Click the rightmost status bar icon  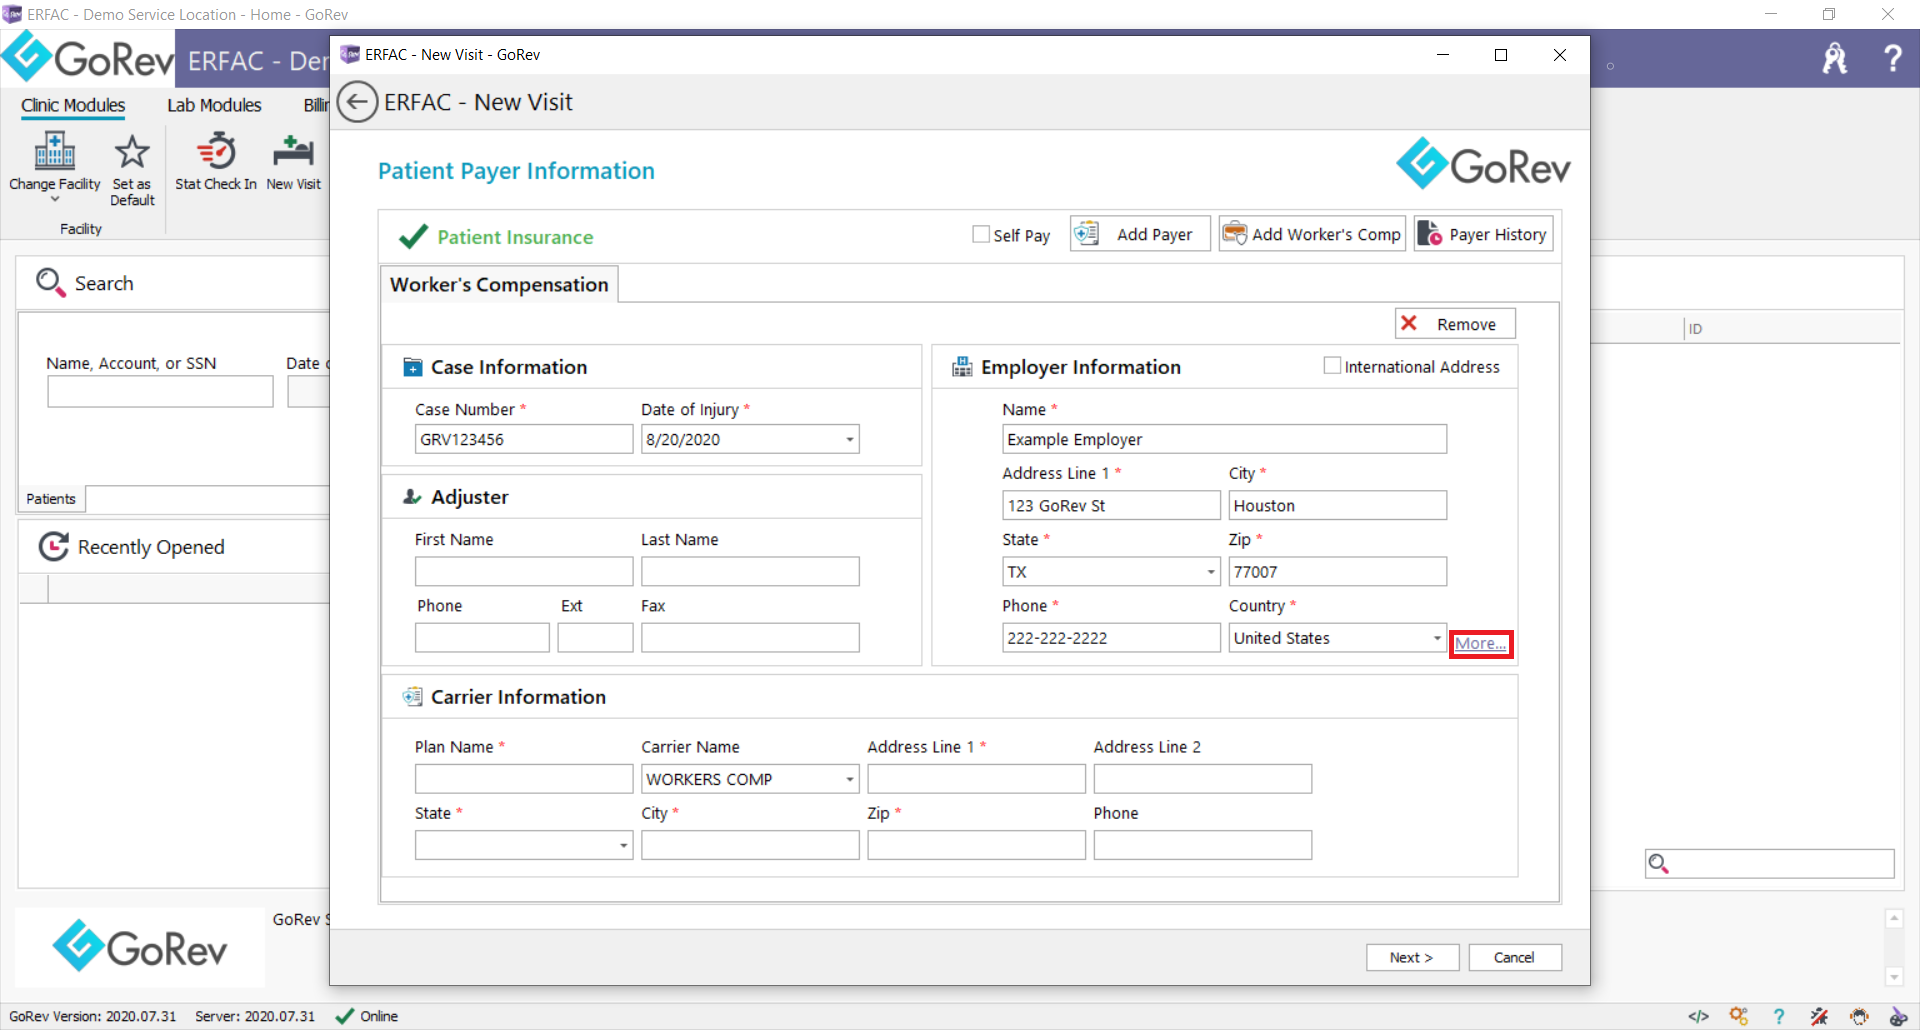1898,1016
